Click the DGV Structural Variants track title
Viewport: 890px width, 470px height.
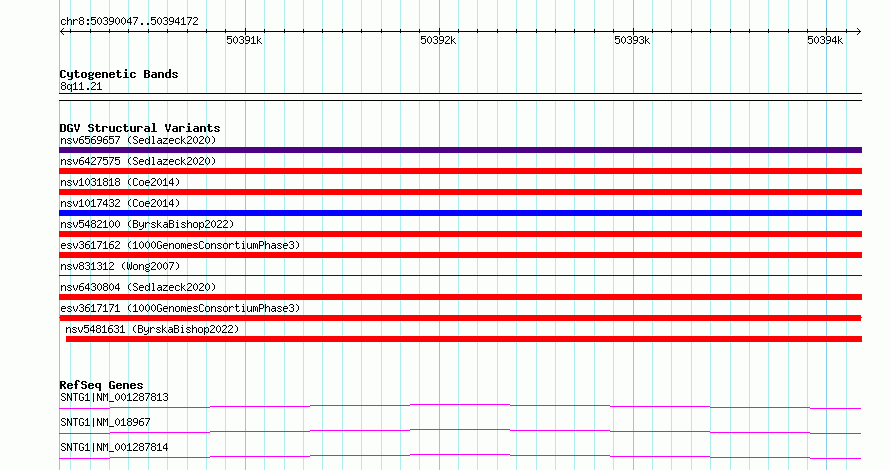pyautogui.click(x=140, y=128)
